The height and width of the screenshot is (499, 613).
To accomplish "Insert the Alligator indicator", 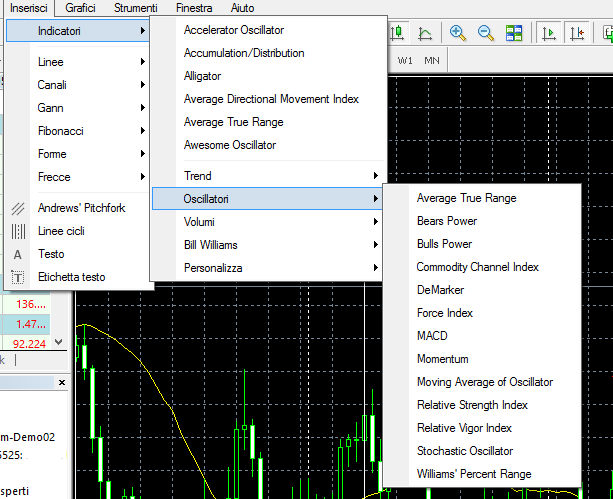I will [x=203, y=76].
